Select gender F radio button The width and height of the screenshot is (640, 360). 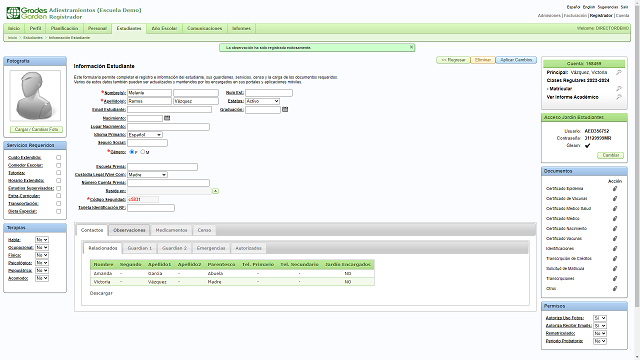coord(131,152)
